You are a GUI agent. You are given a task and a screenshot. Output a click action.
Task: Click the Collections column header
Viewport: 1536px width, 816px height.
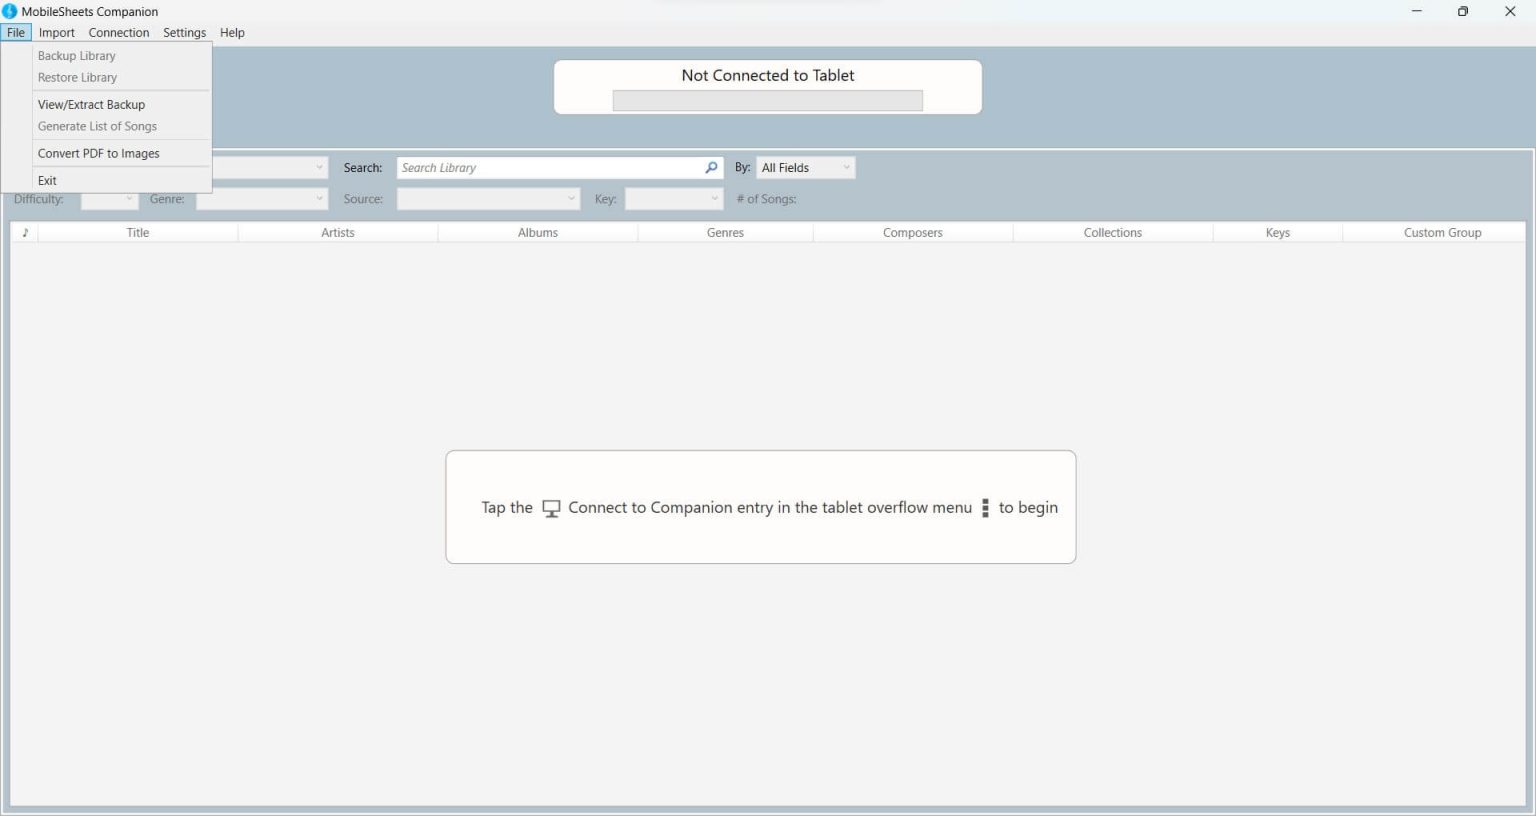(1113, 232)
